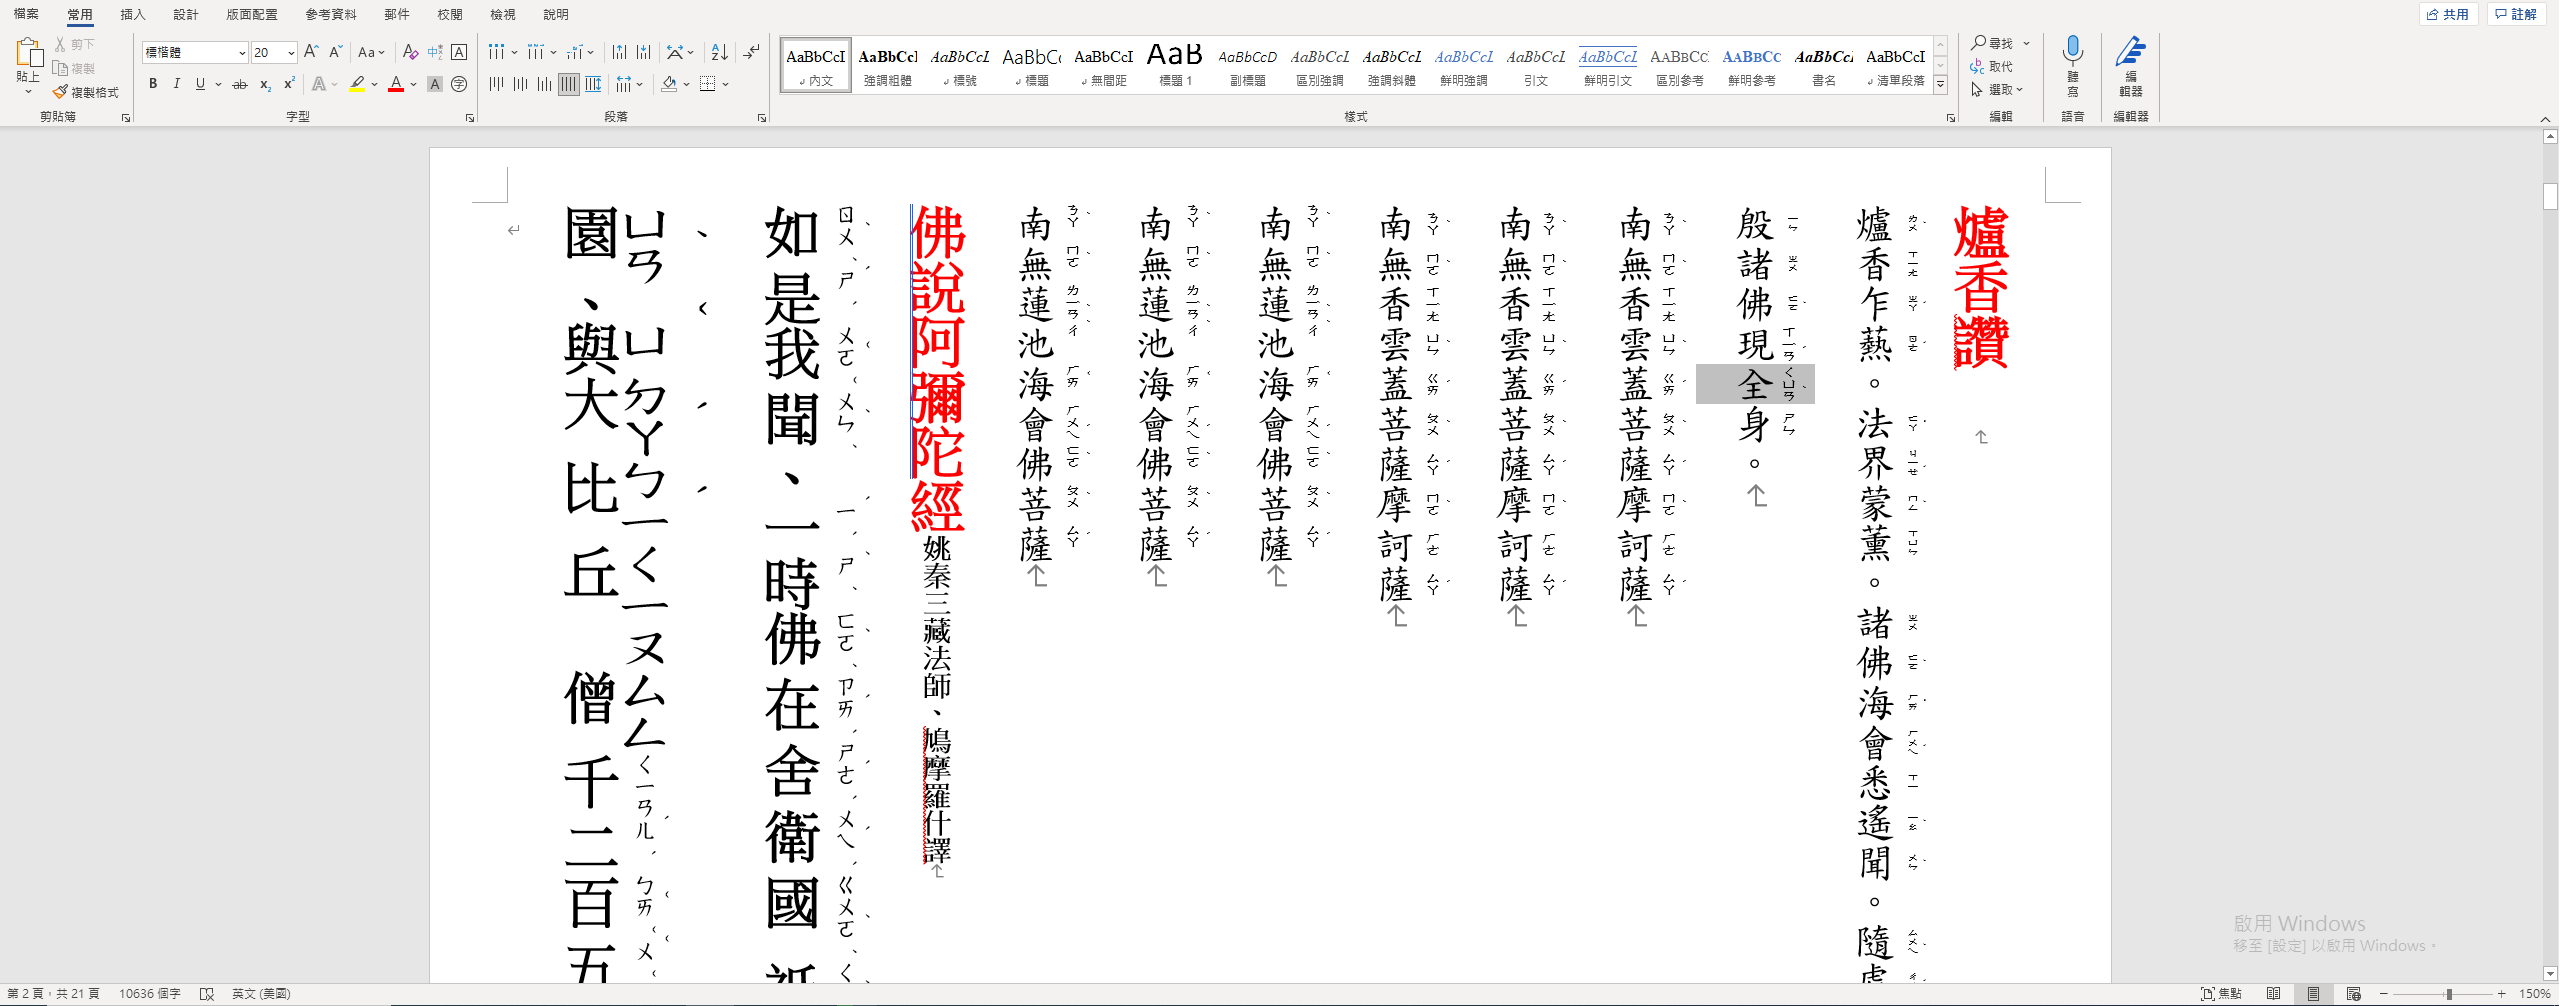This screenshot has height=1006, width=2560.
Task: Show or hide paragraph marks
Action: 752,52
